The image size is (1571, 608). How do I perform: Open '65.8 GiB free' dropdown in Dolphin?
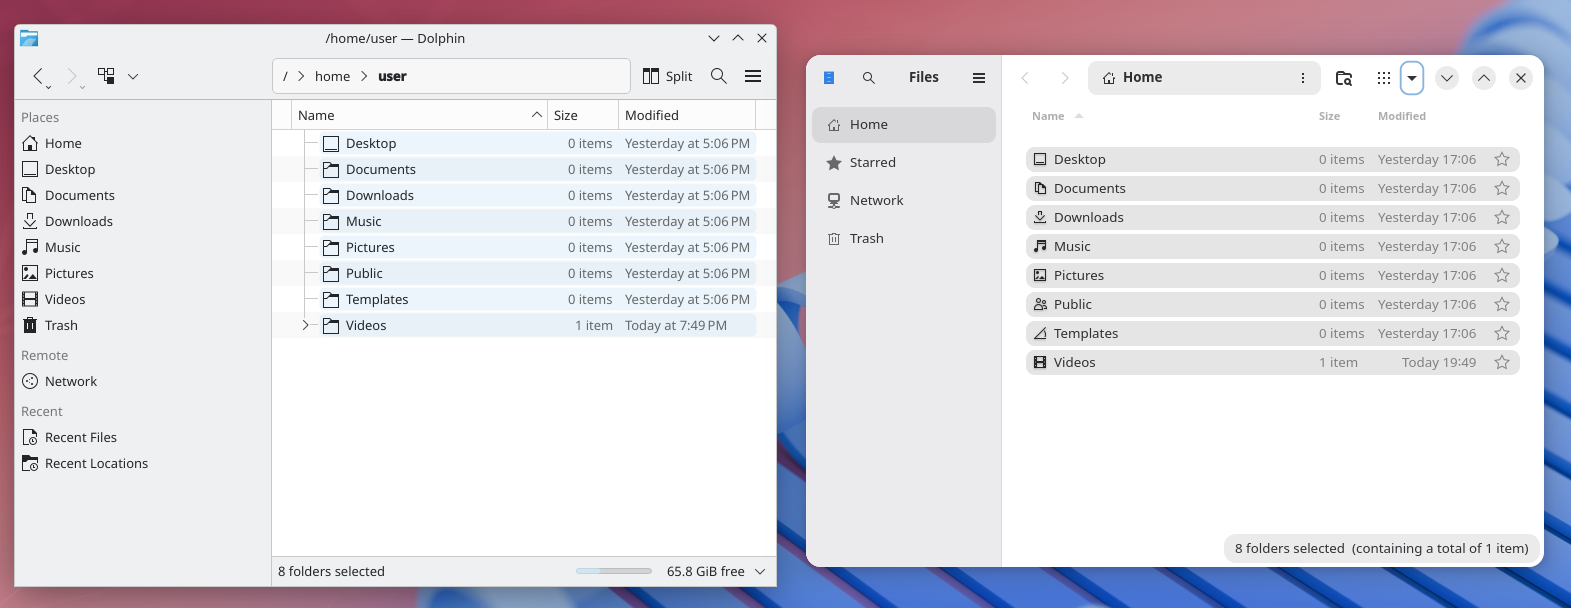tap(760, 571)
